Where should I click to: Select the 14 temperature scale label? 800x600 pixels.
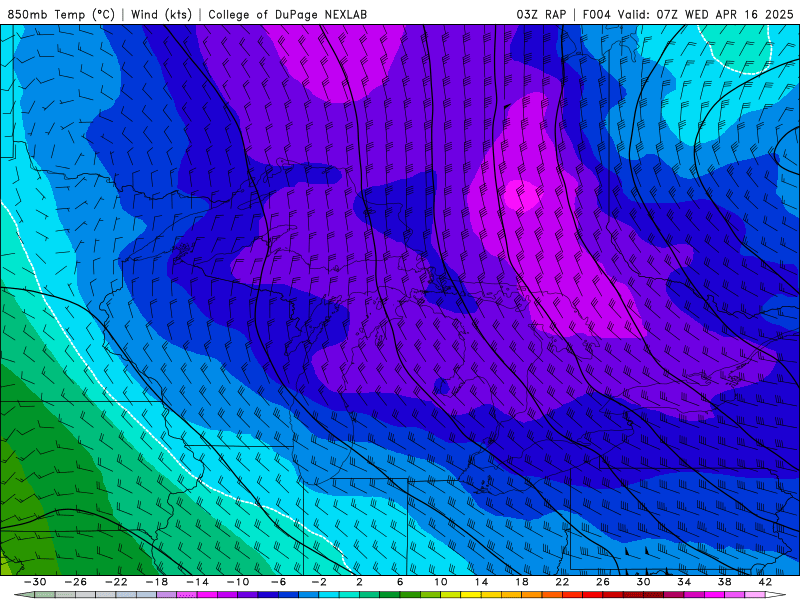click(x=481, y=582)
